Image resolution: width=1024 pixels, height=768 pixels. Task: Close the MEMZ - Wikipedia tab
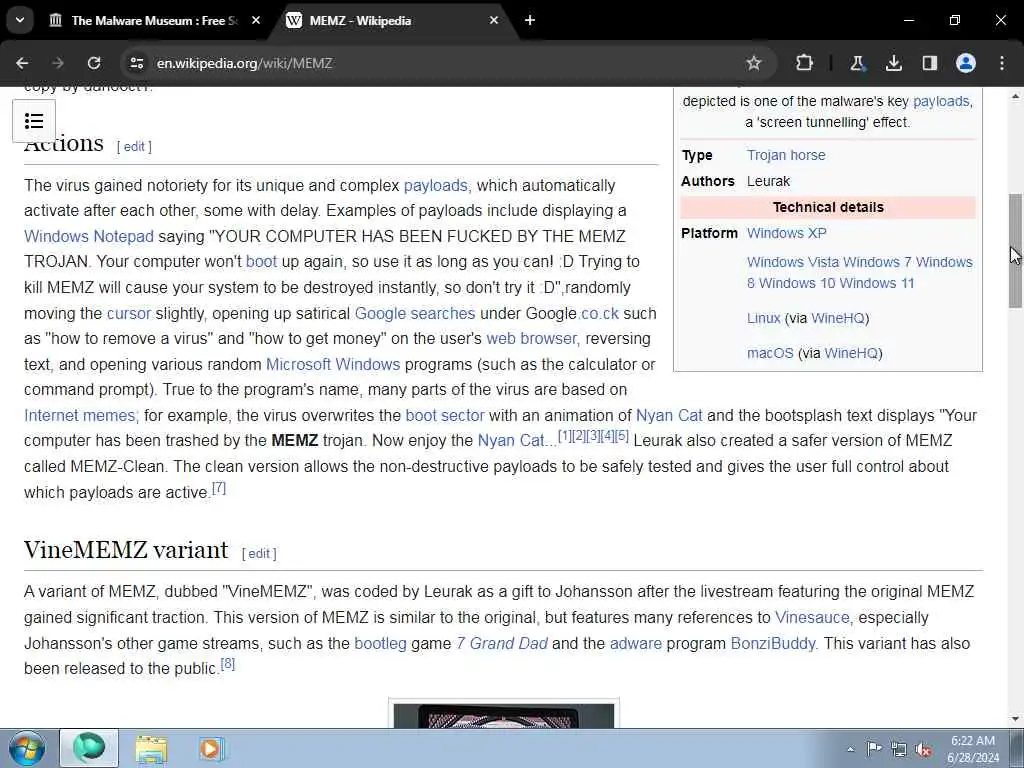point(494,20)
